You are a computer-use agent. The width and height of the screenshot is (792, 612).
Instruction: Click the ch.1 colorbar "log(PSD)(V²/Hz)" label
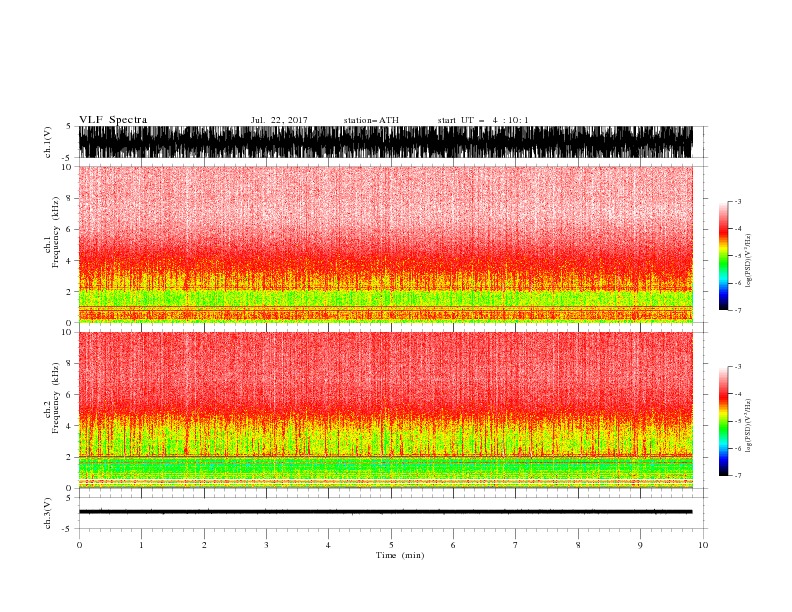pyautogui.click(x=748, y=261)
